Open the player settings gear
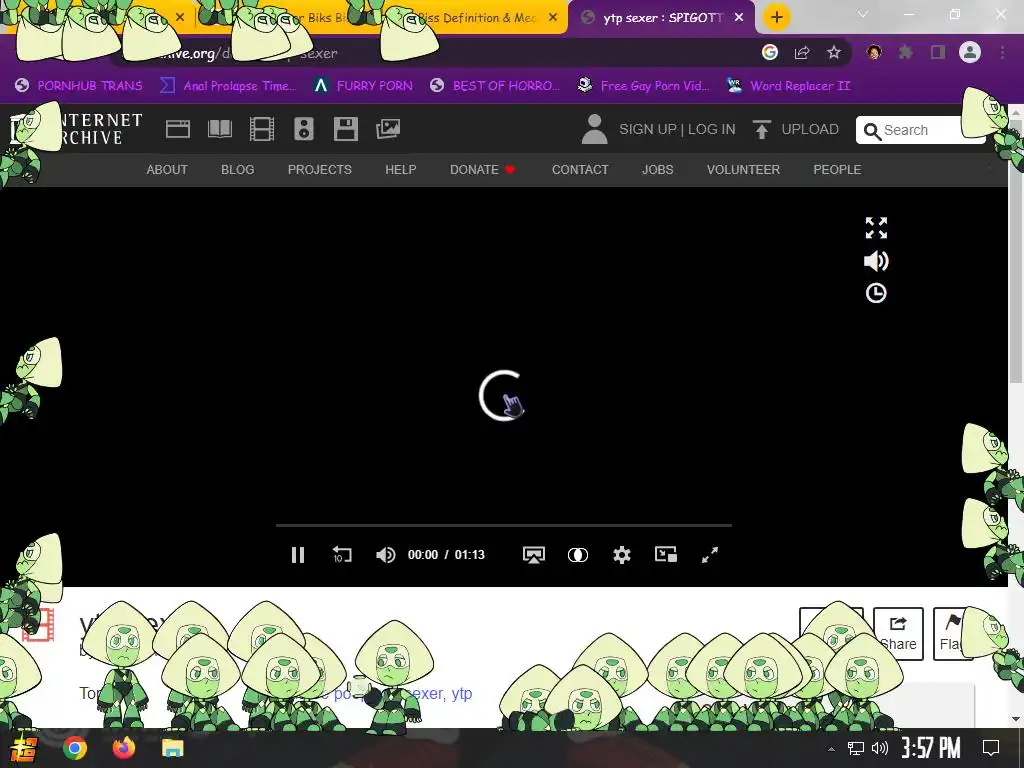 click(622, 555)
